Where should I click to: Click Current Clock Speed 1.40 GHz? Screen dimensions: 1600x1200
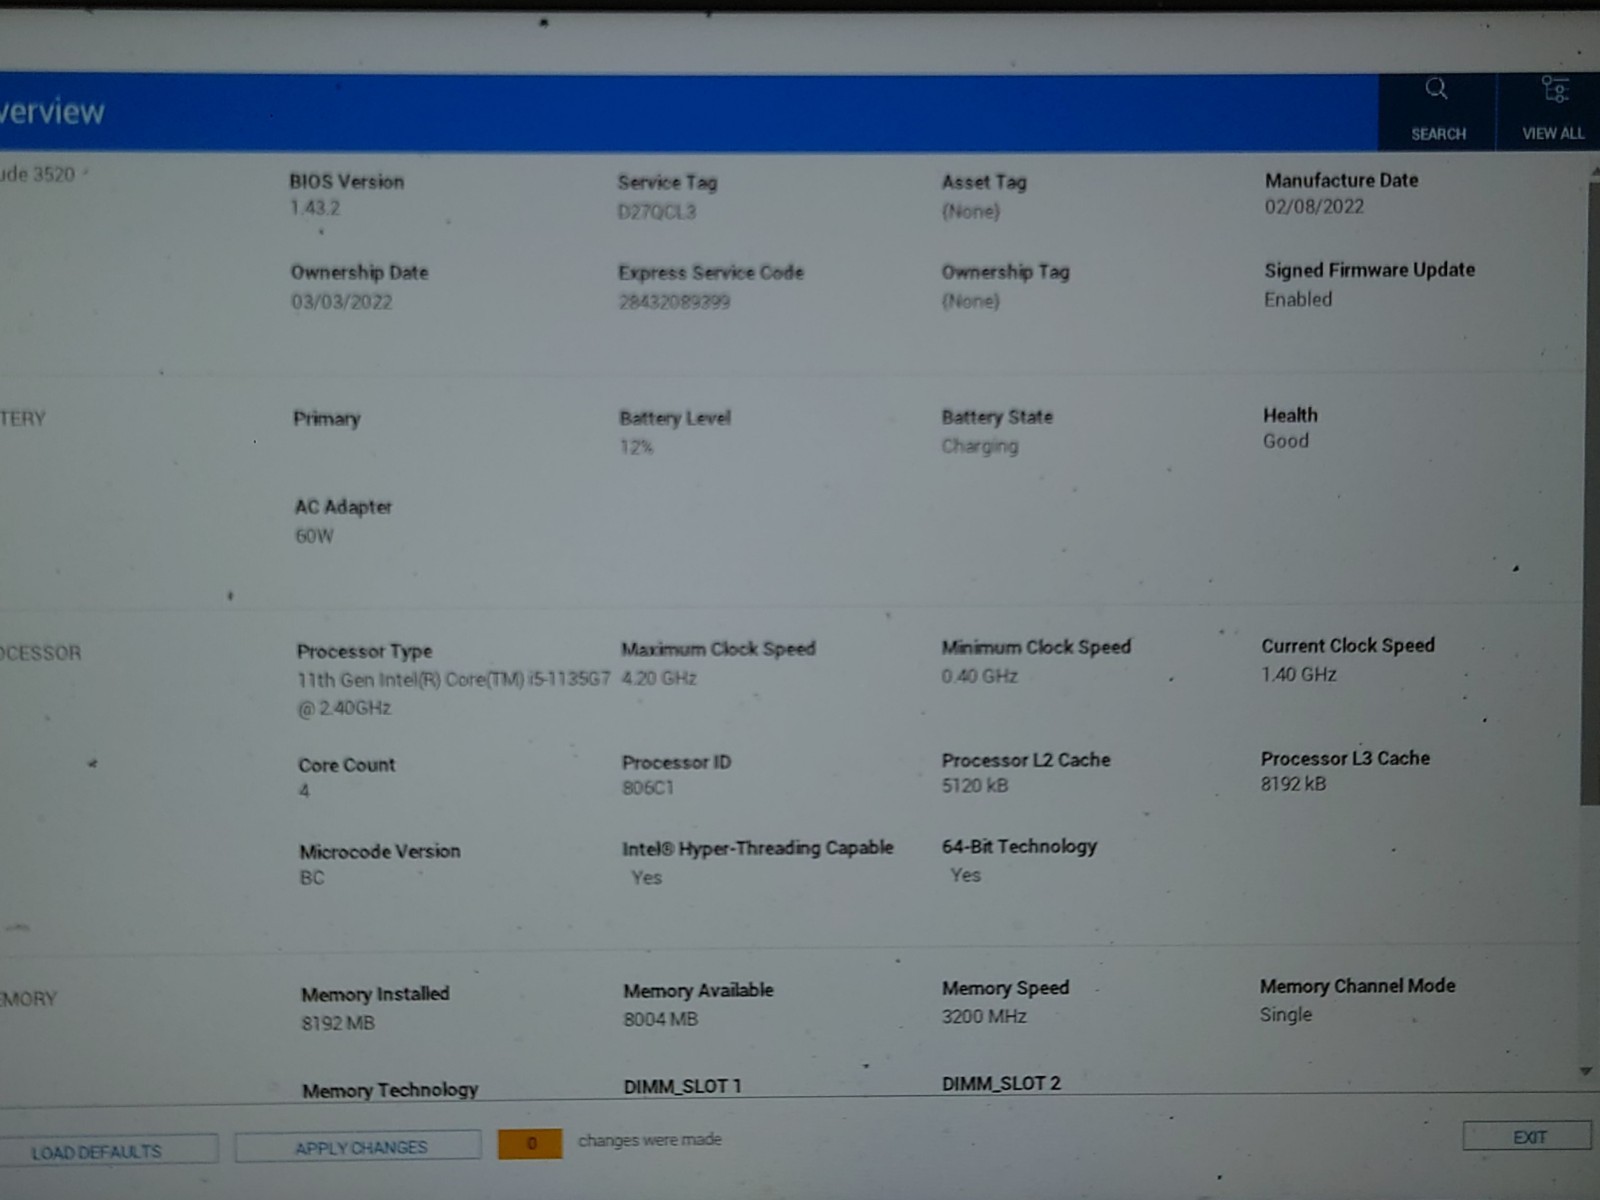pyautogui.click(x=1299, y=674)
